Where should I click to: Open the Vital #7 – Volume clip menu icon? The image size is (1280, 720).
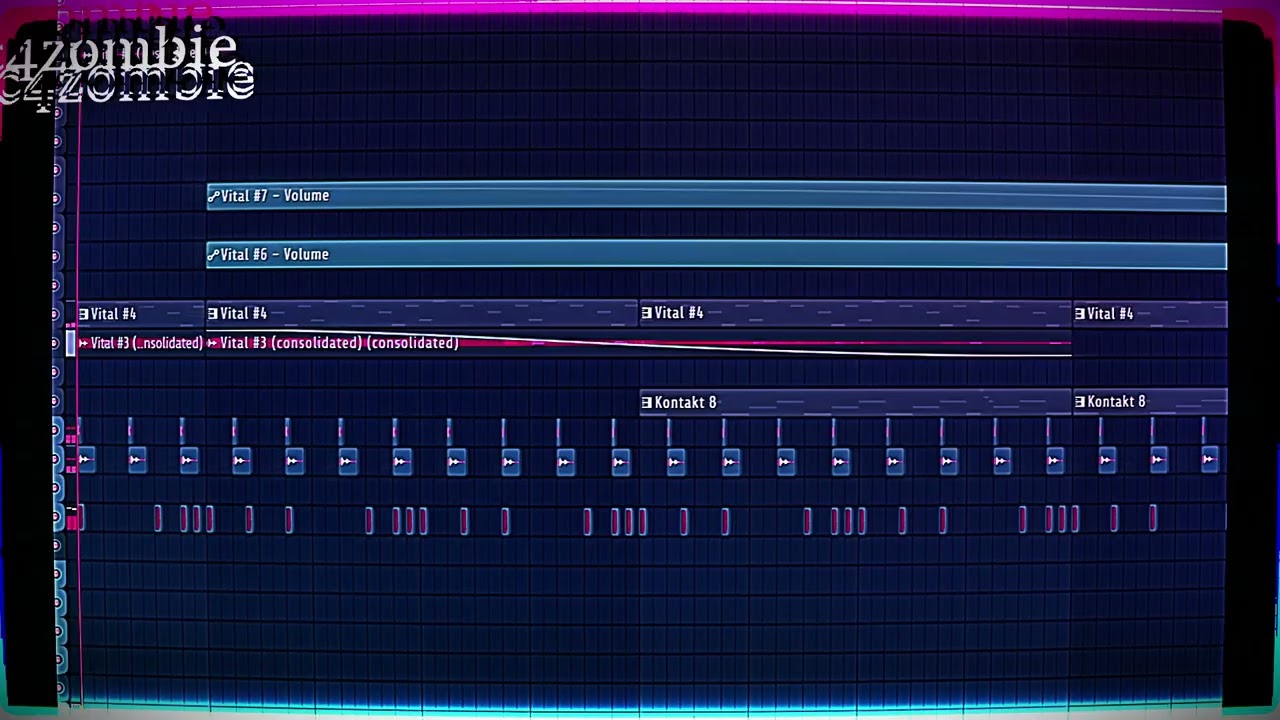tap(213, 196)
